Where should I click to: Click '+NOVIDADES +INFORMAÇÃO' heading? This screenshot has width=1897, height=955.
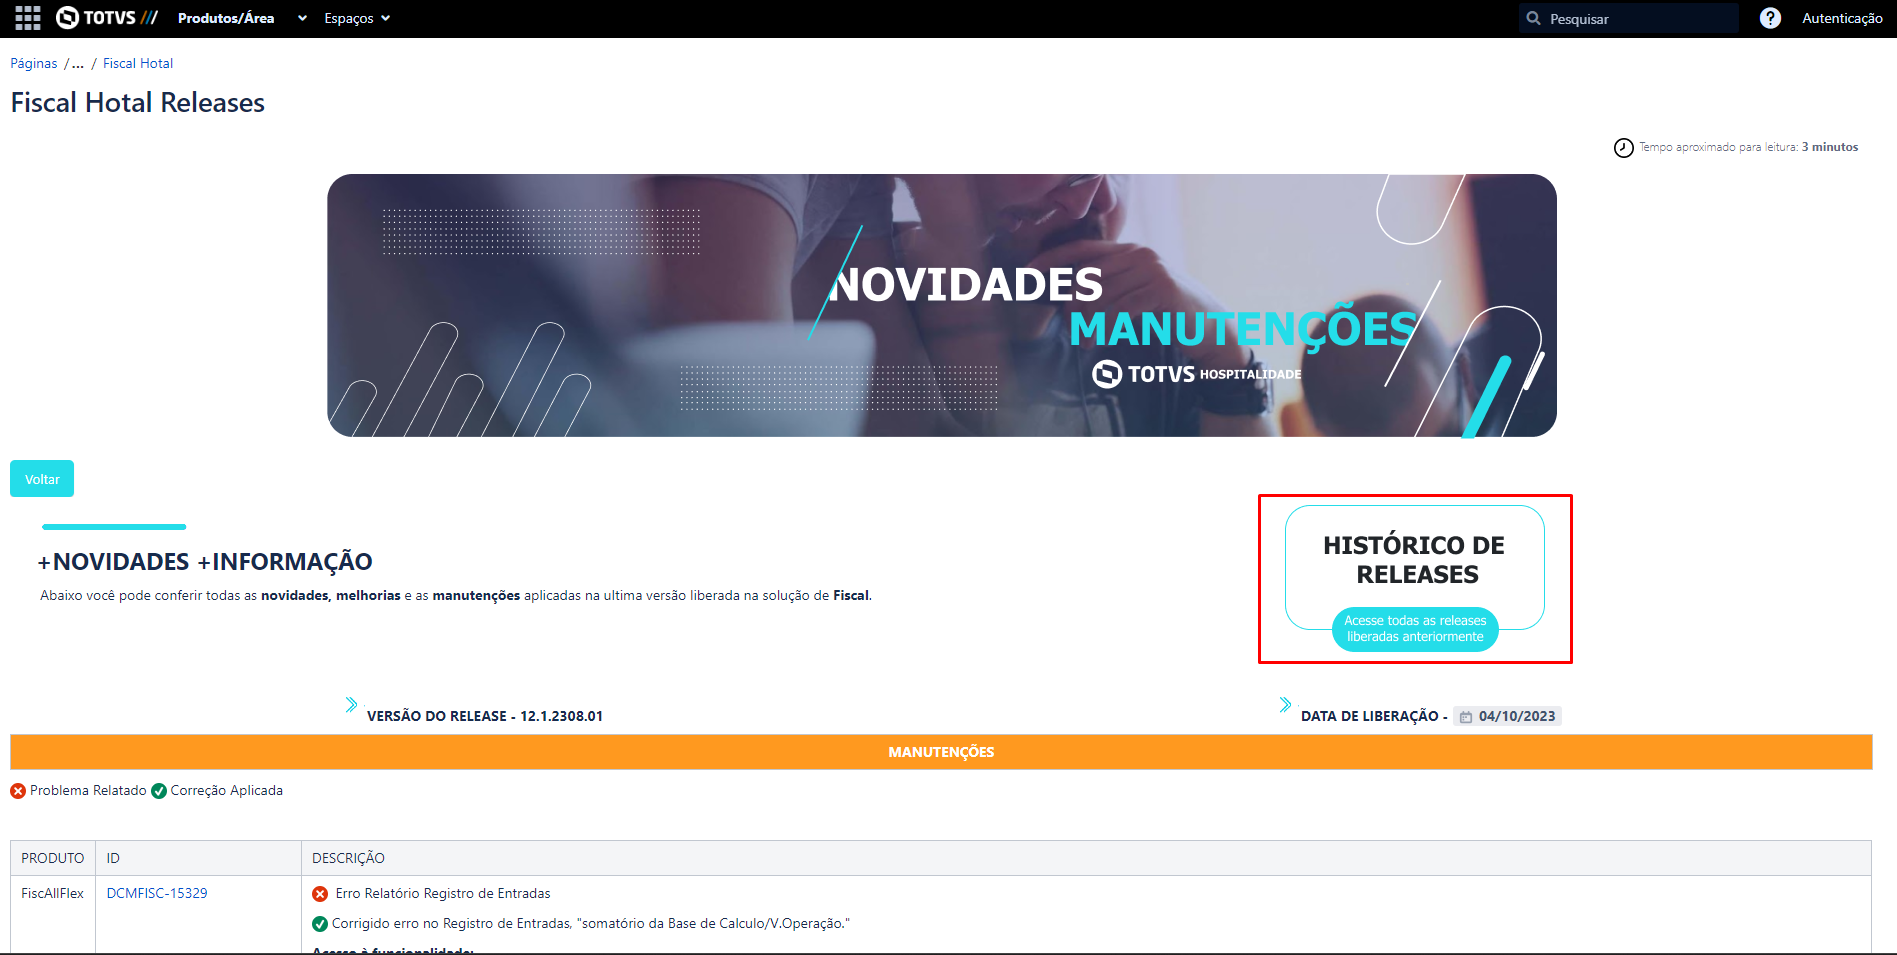point(205,562)
